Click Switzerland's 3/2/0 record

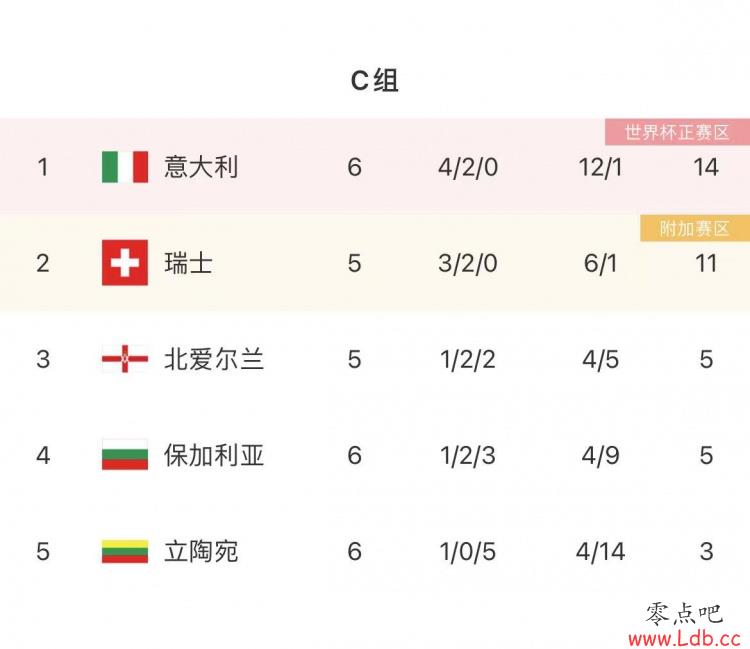point(468,263)
